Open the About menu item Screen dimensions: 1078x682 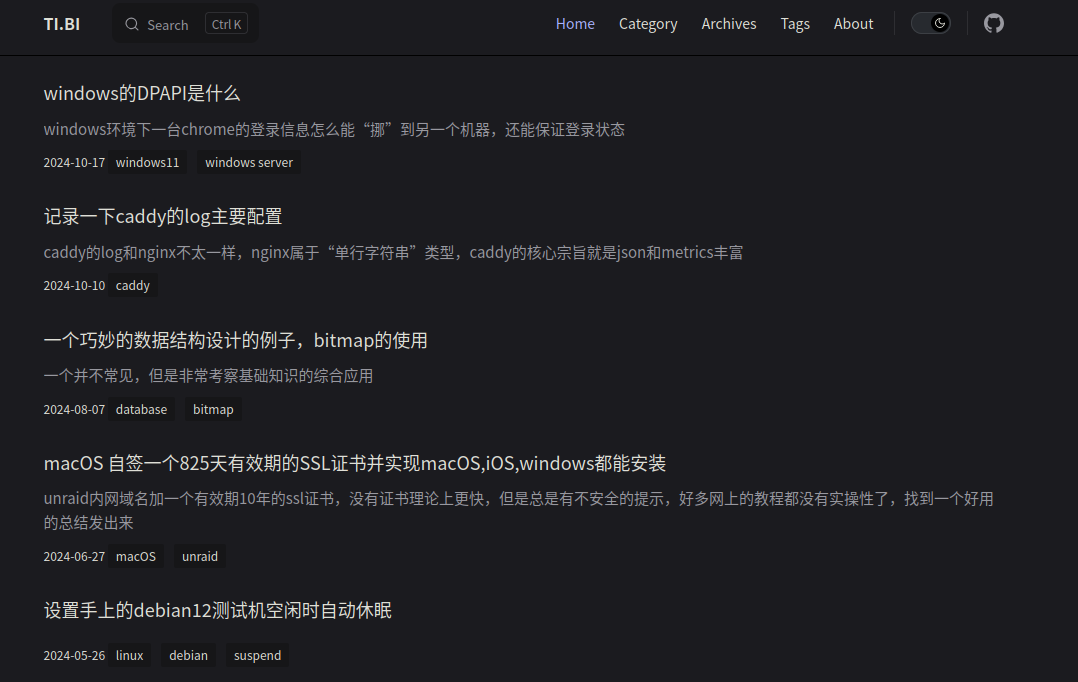pyautogui.click(x=853, y=24)
